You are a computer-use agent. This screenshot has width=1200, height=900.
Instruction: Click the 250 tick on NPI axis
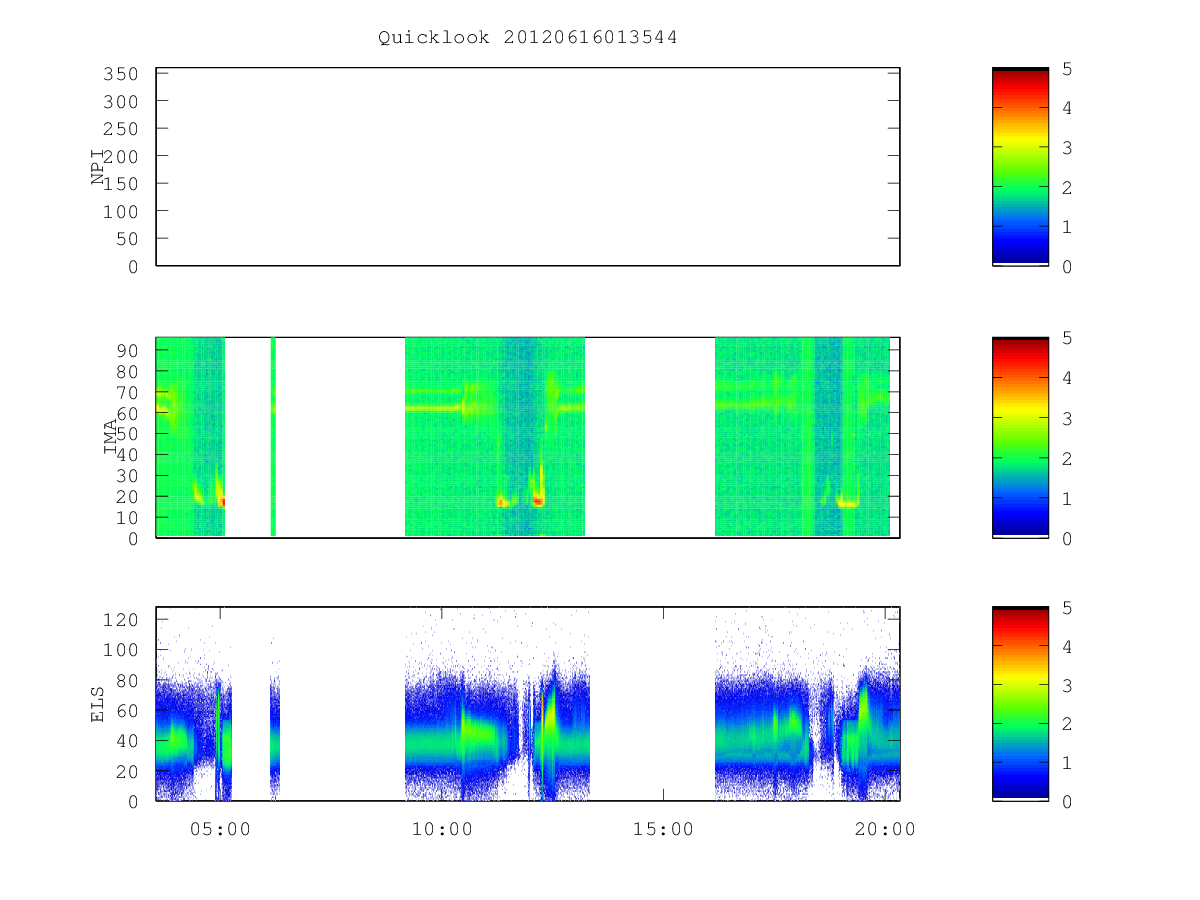tap(120, 129)
